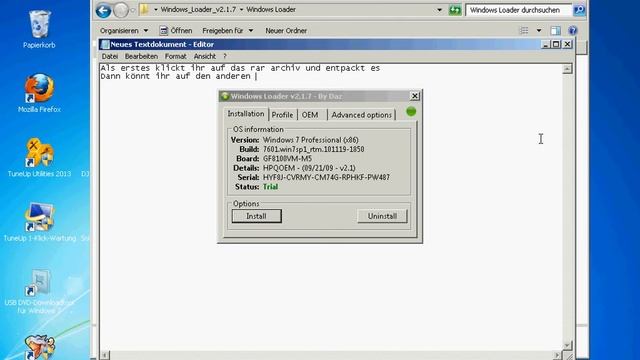Open the TuneUp Utilities 2013 shortcut
640x360 pixels.
click(x=39, y=158)
